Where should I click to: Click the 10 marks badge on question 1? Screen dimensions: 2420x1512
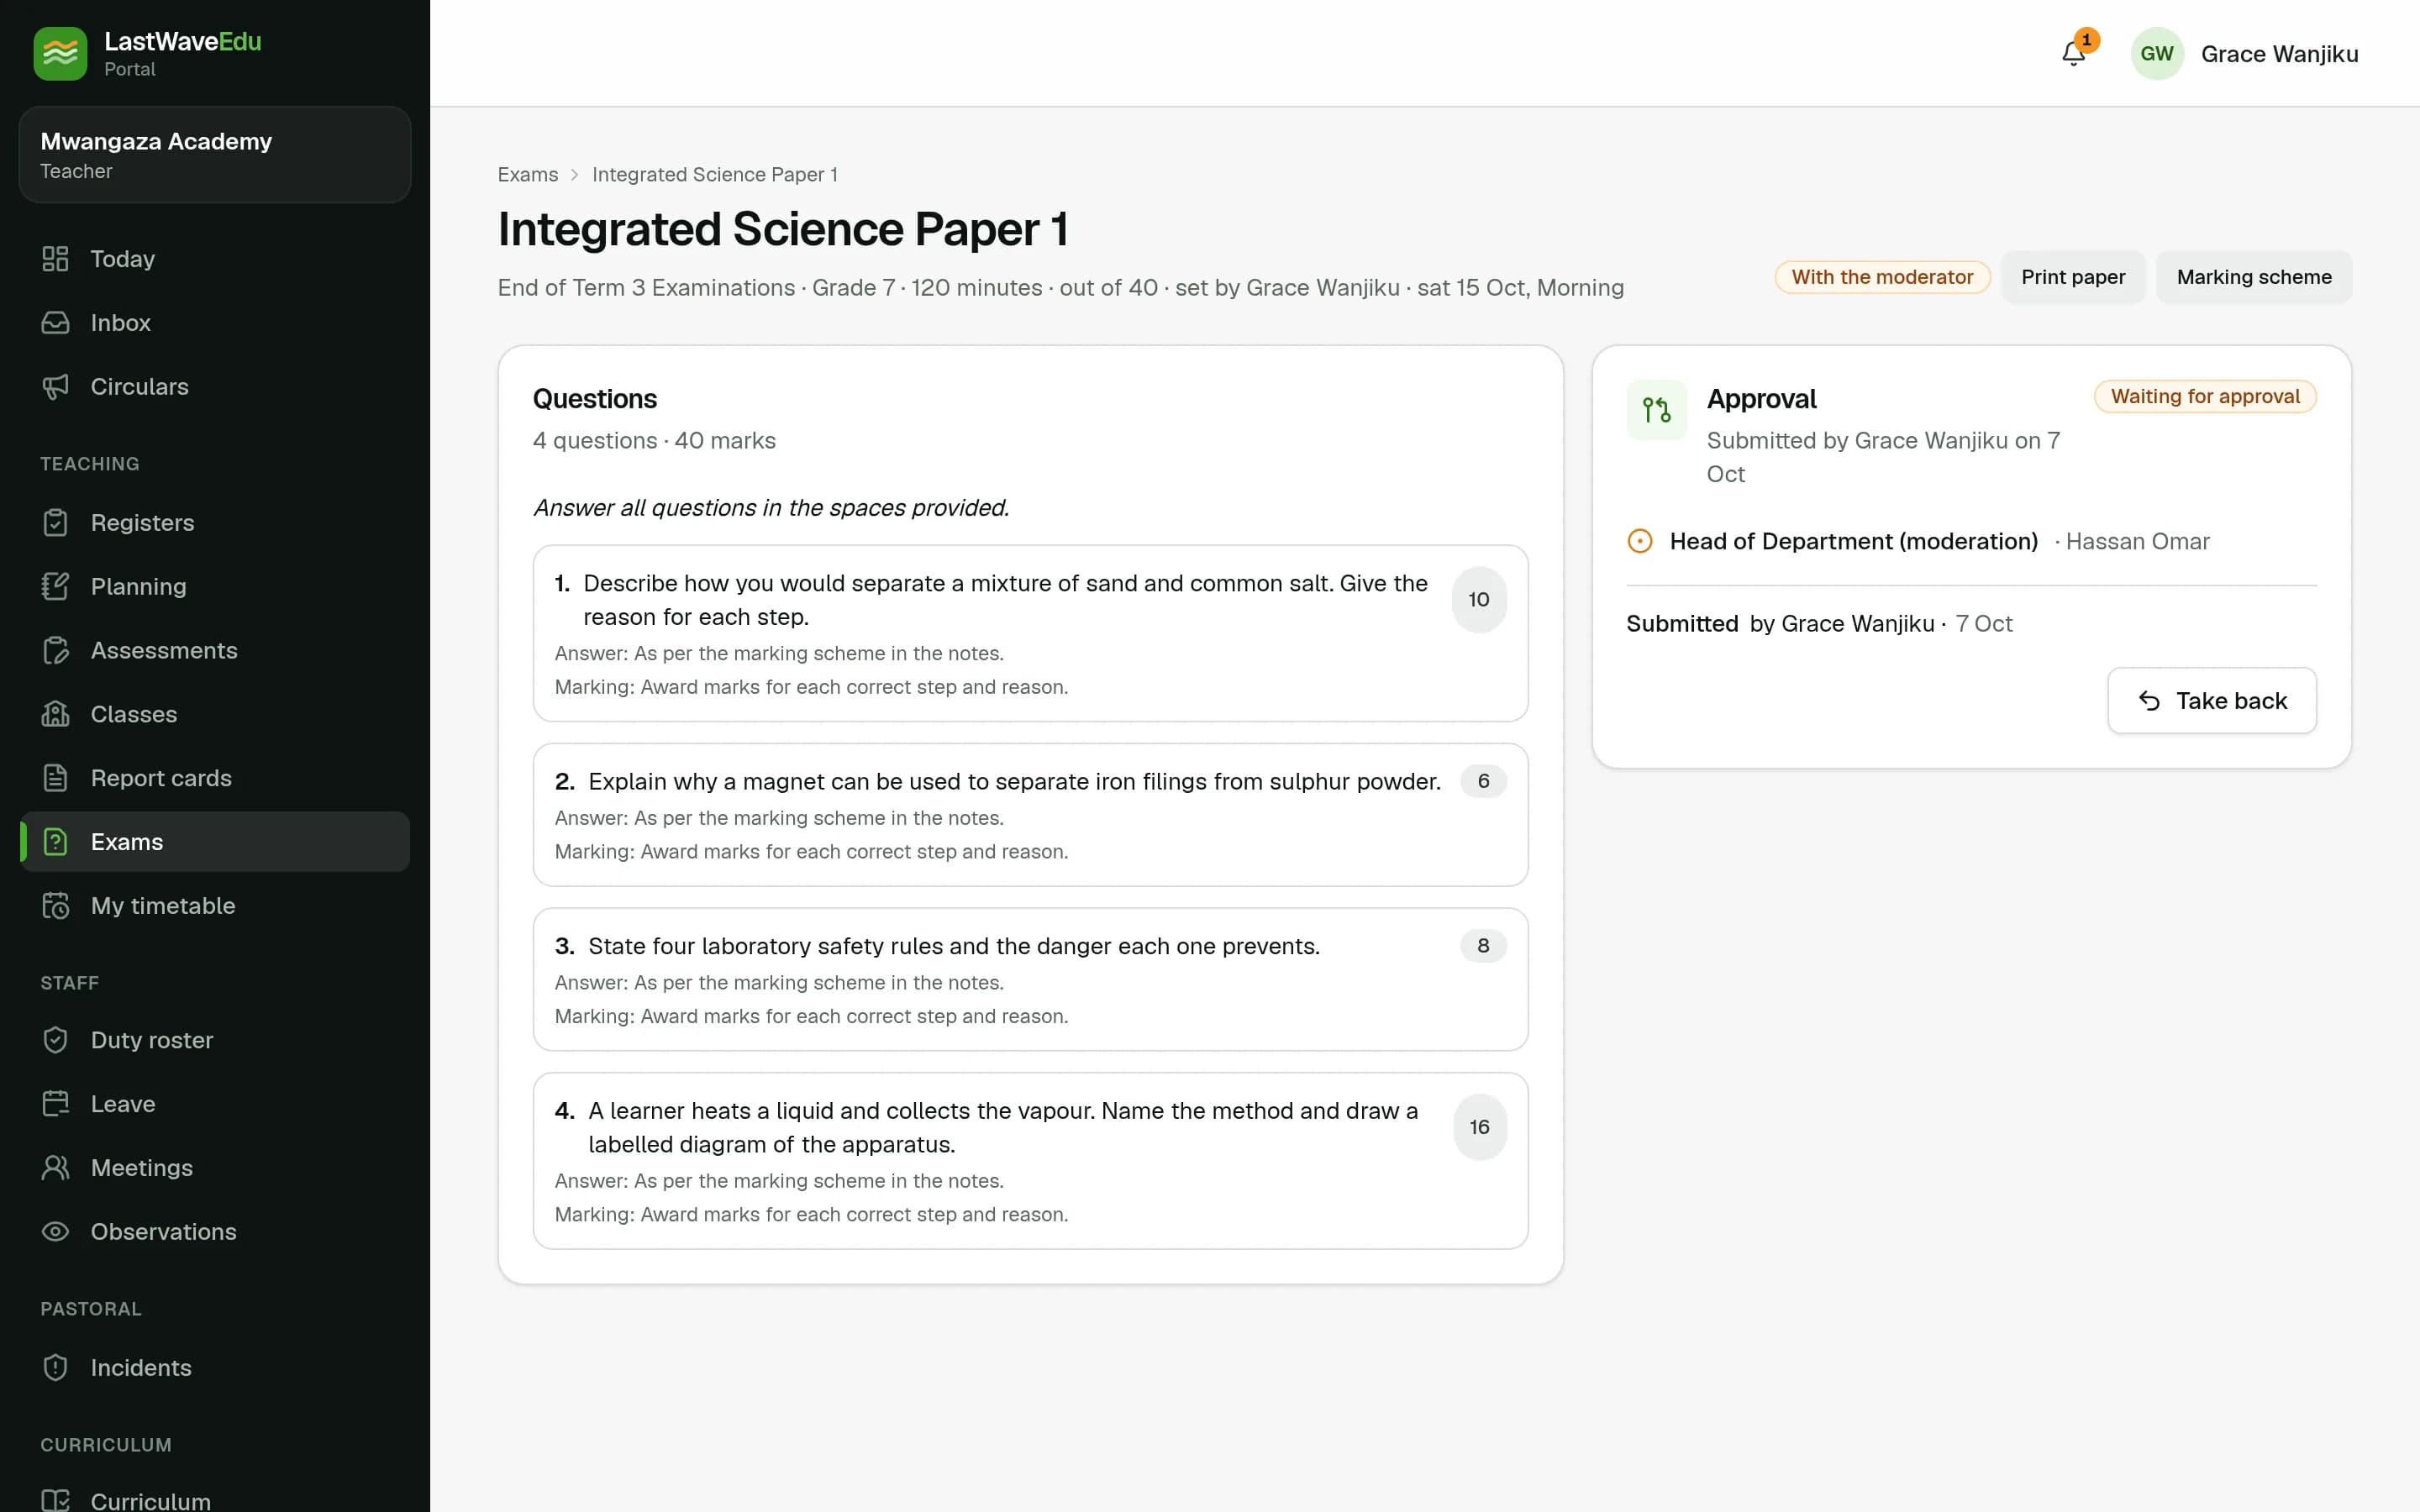coord(1479,600)
